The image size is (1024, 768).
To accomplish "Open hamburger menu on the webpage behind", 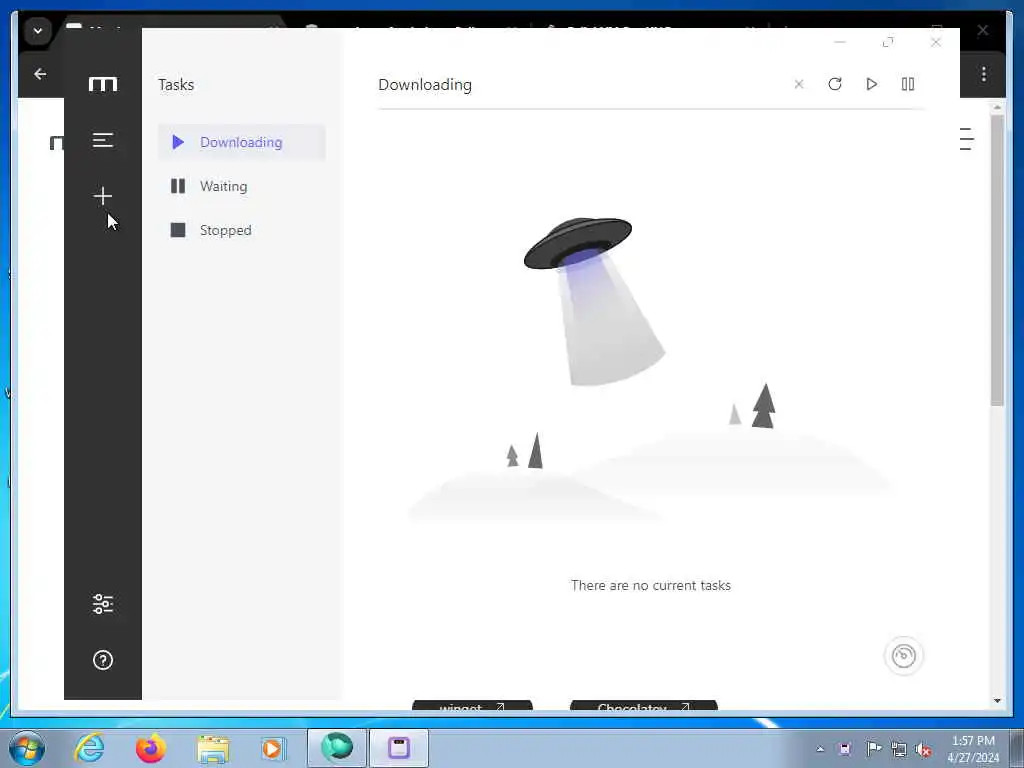I will click(x=967, y=139).
